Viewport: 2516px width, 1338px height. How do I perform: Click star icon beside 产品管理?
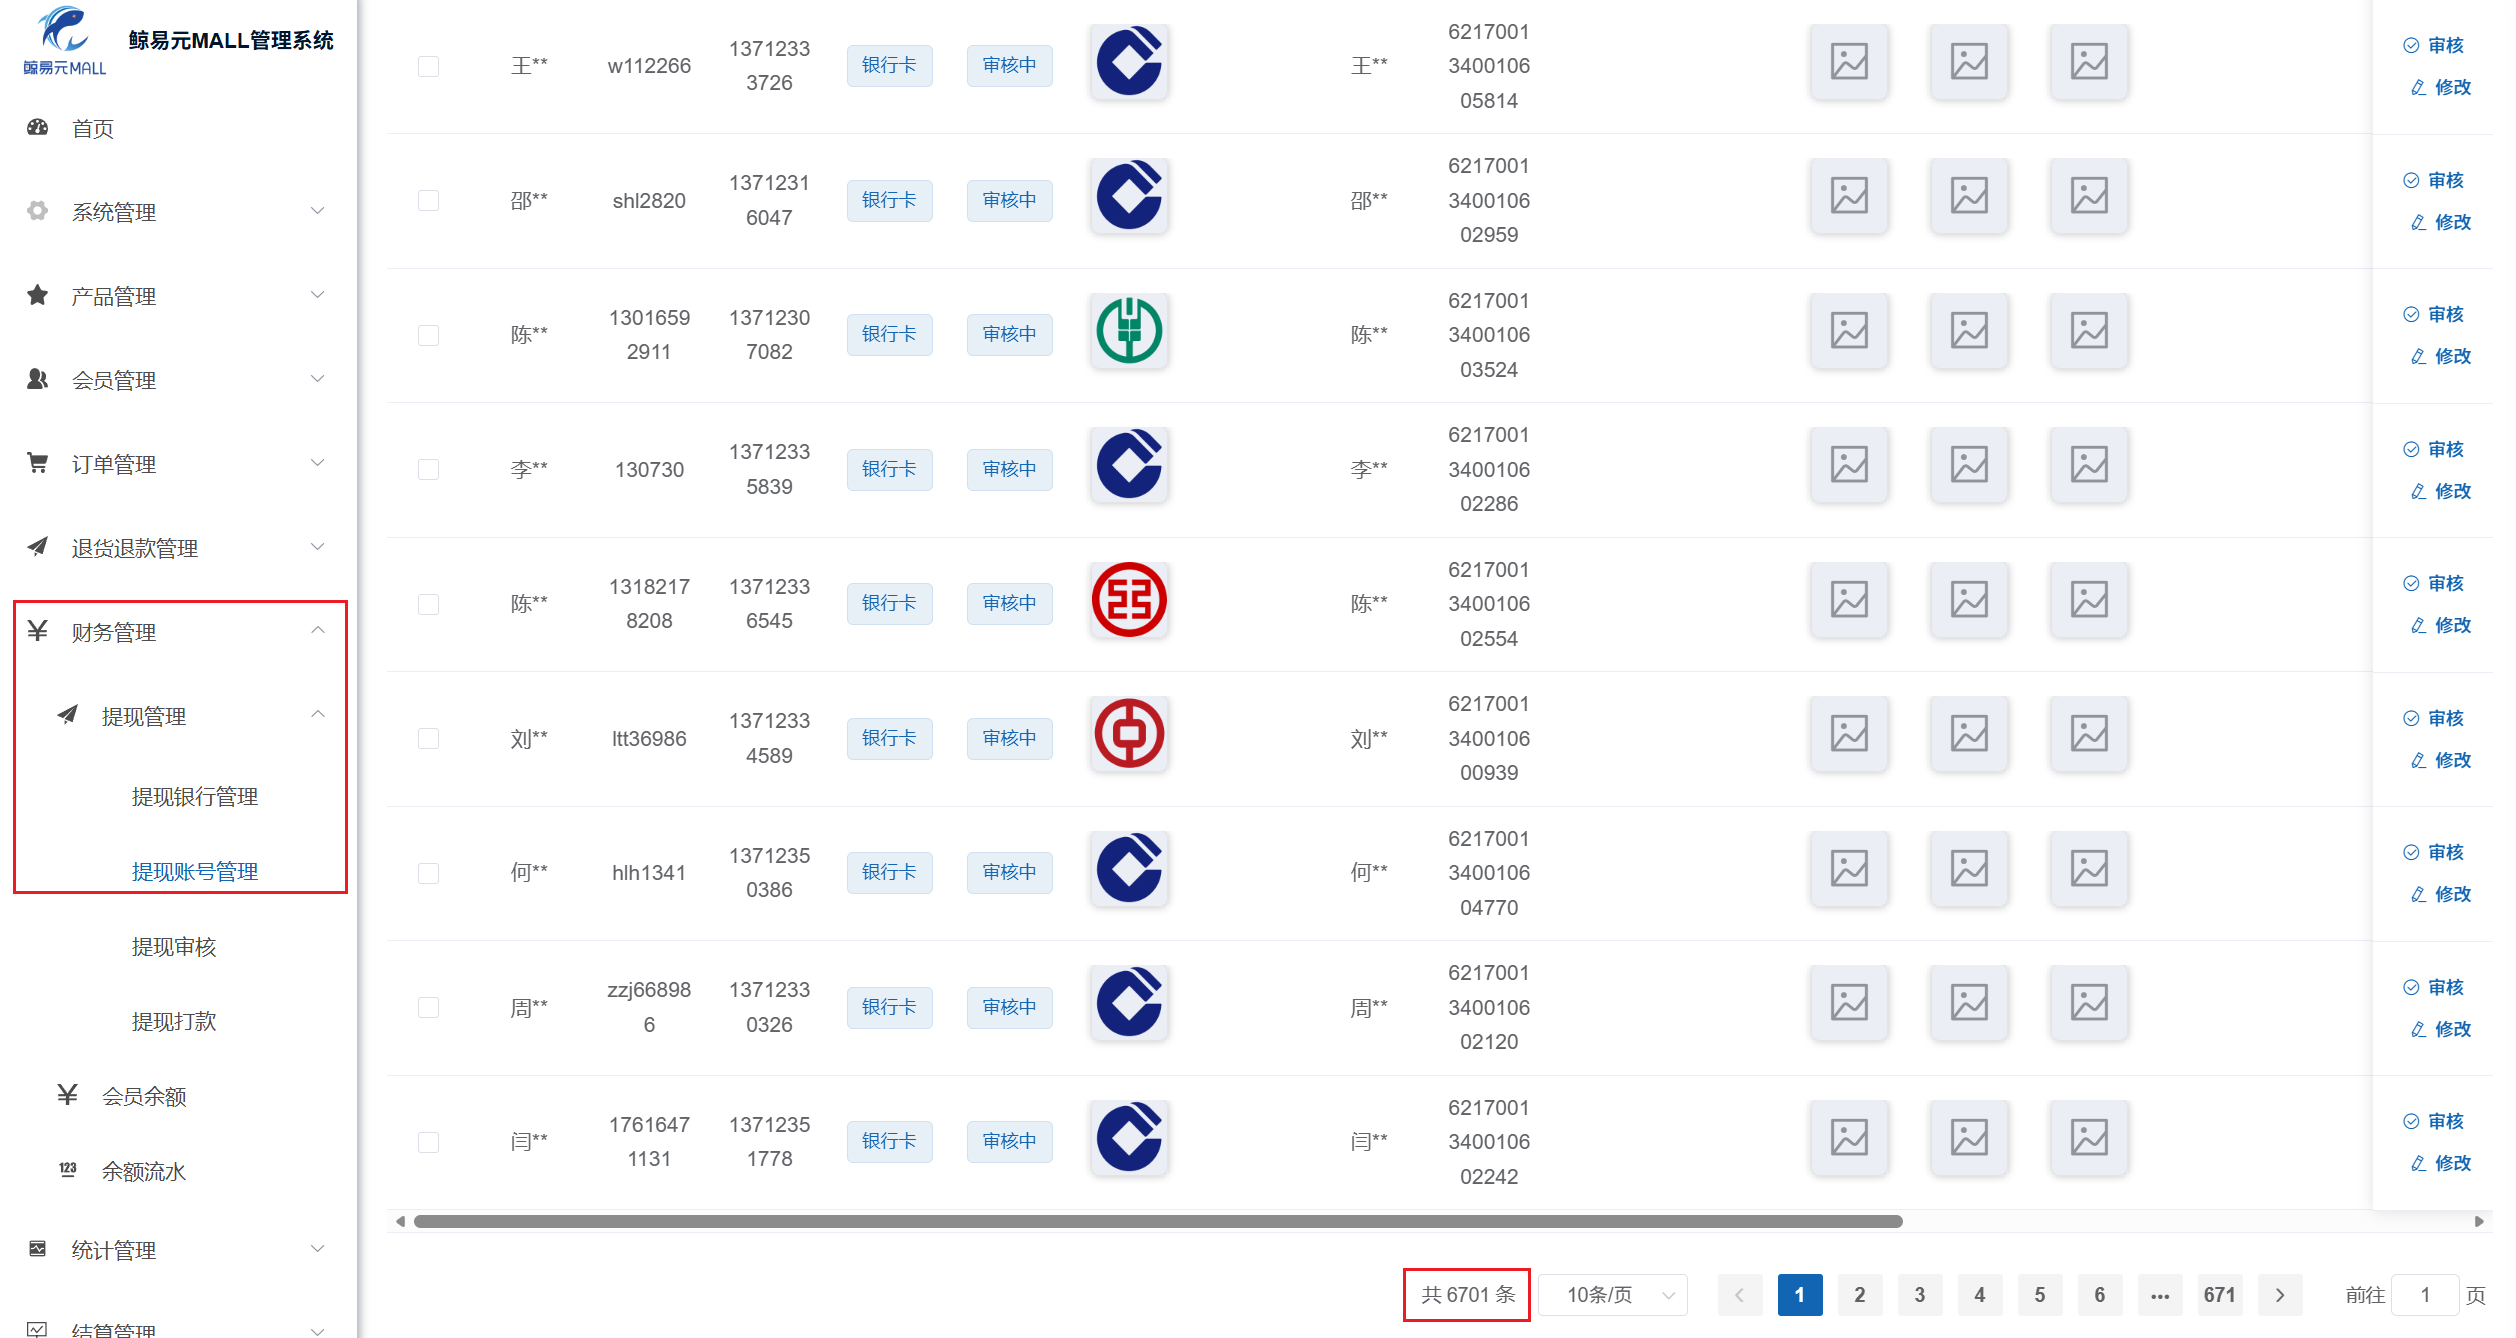[x=38, y=295]
